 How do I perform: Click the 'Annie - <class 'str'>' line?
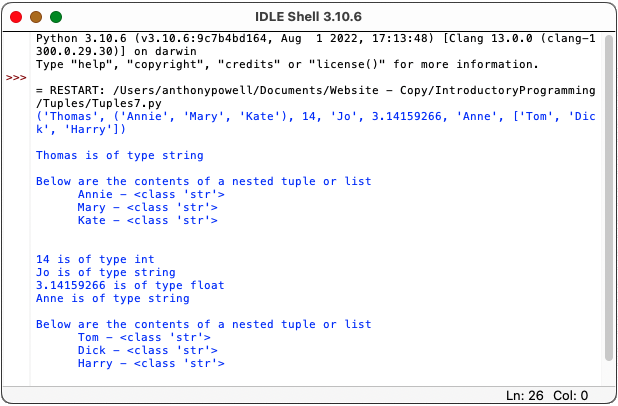click(151, 194)
